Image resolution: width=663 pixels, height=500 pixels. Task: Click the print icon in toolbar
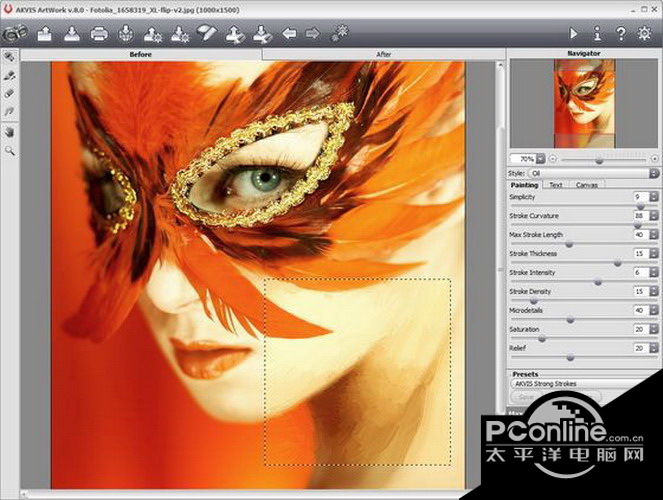pyautogui.click(x=99, y=34)
